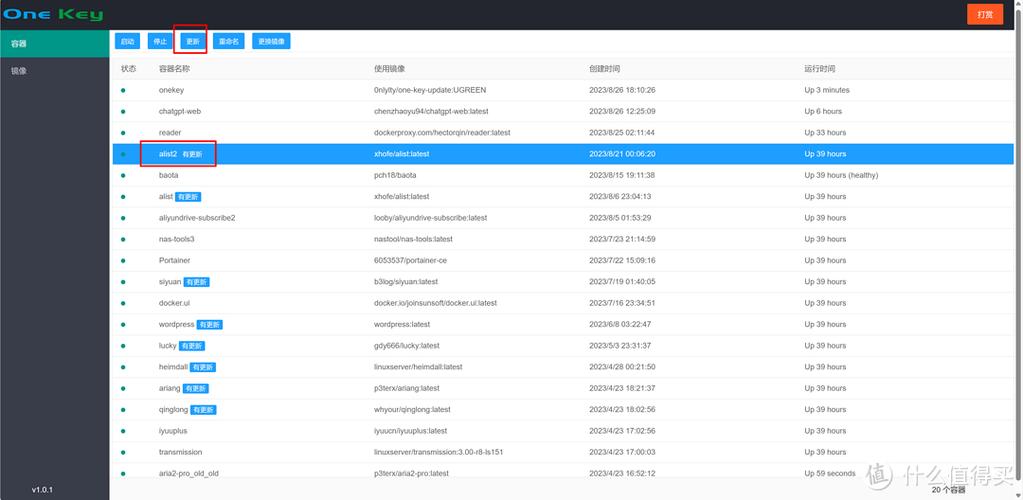Screen dimensions: 1023x500
Task: Click image 6053537/portainer-ce
Action: click(411, 260)
